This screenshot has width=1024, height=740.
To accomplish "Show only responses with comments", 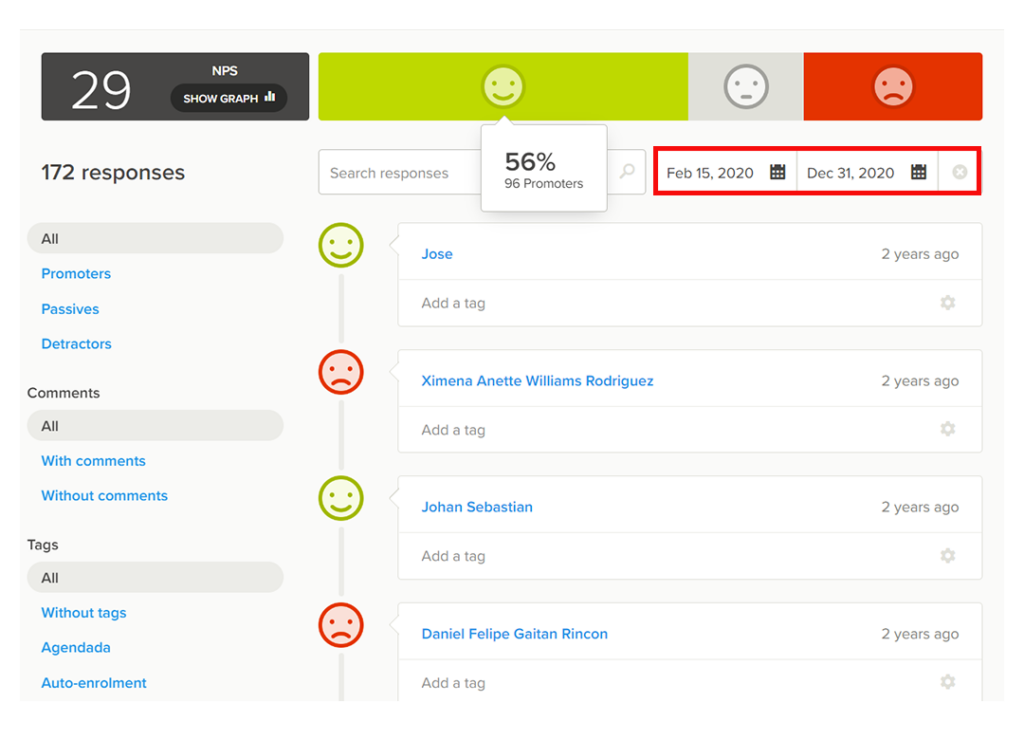I will tap(93, 461).
